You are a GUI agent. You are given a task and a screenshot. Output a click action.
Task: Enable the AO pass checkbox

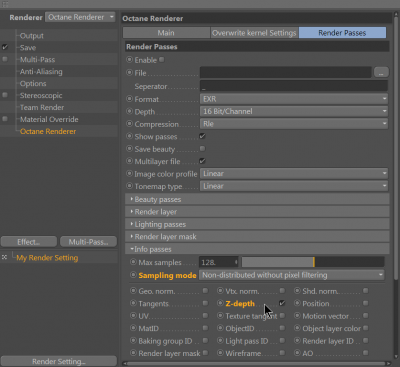tap(366, 353)
